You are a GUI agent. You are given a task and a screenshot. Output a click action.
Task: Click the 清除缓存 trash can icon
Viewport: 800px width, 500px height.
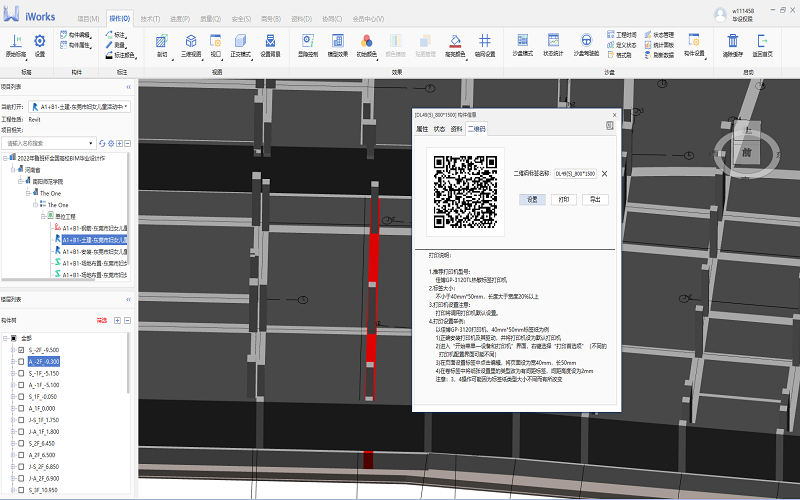pyautogui.click(x=733, y=40)
